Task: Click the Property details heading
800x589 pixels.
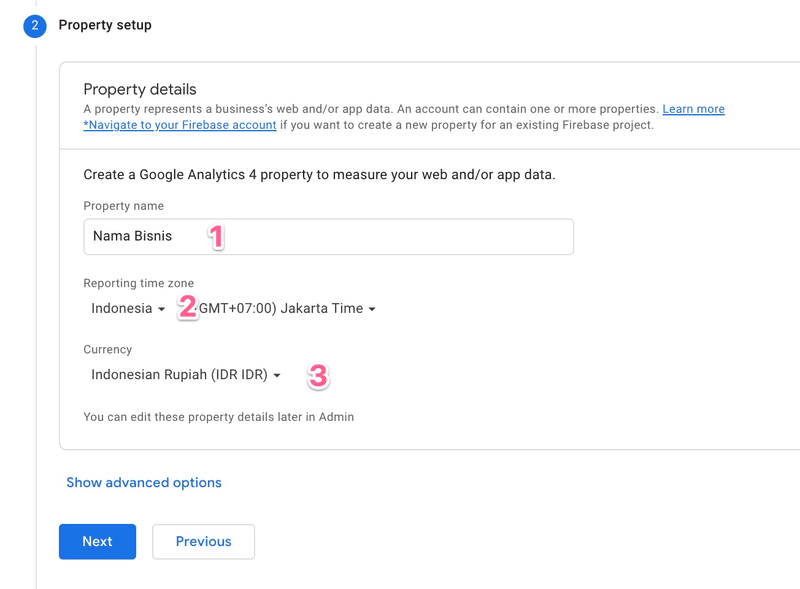Action: pyautogui.click(x=140, y=90)
